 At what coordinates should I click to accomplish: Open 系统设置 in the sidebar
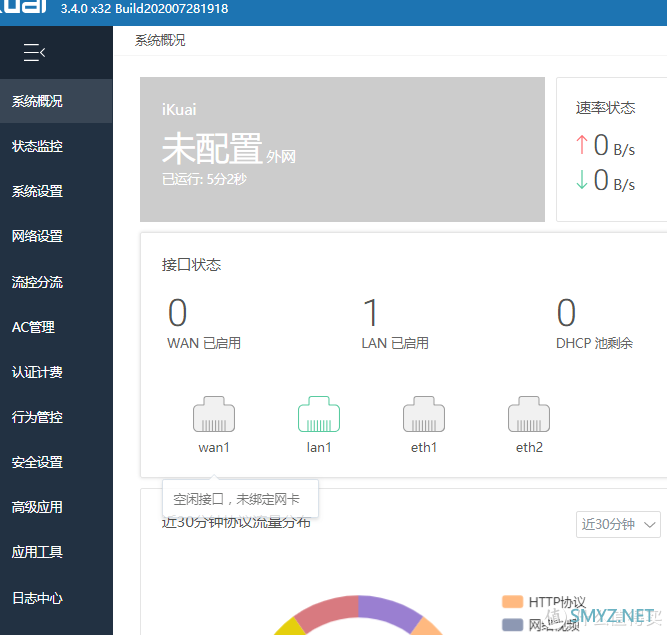56,191
